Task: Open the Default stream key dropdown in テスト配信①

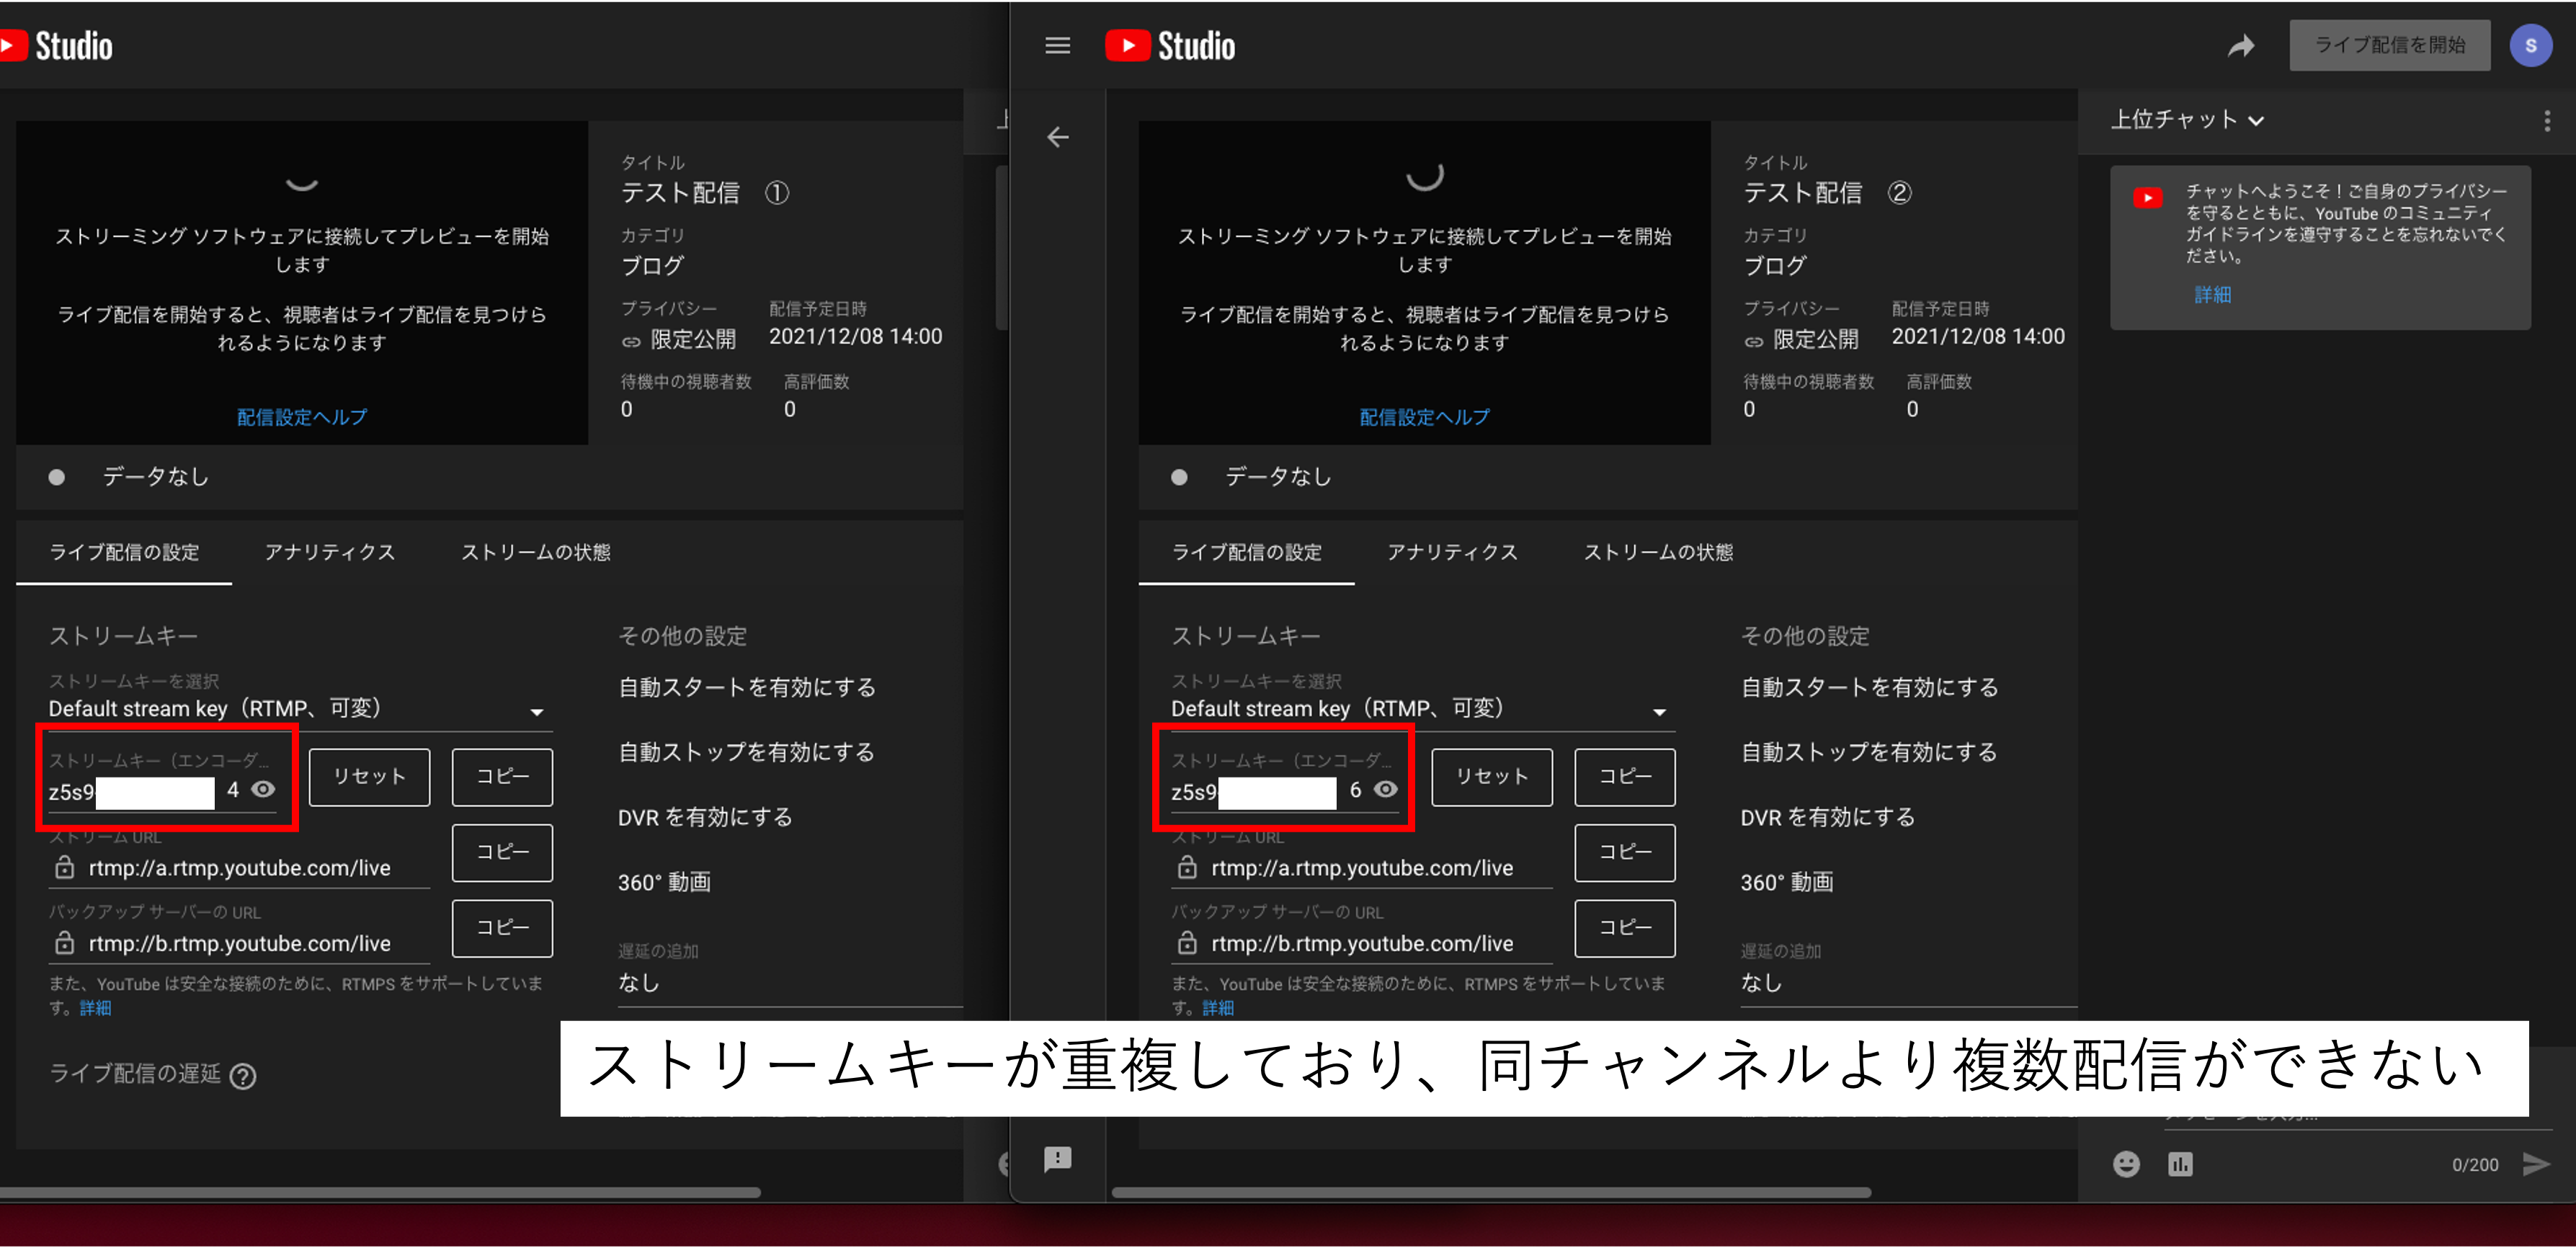Action: click(537, 711)
